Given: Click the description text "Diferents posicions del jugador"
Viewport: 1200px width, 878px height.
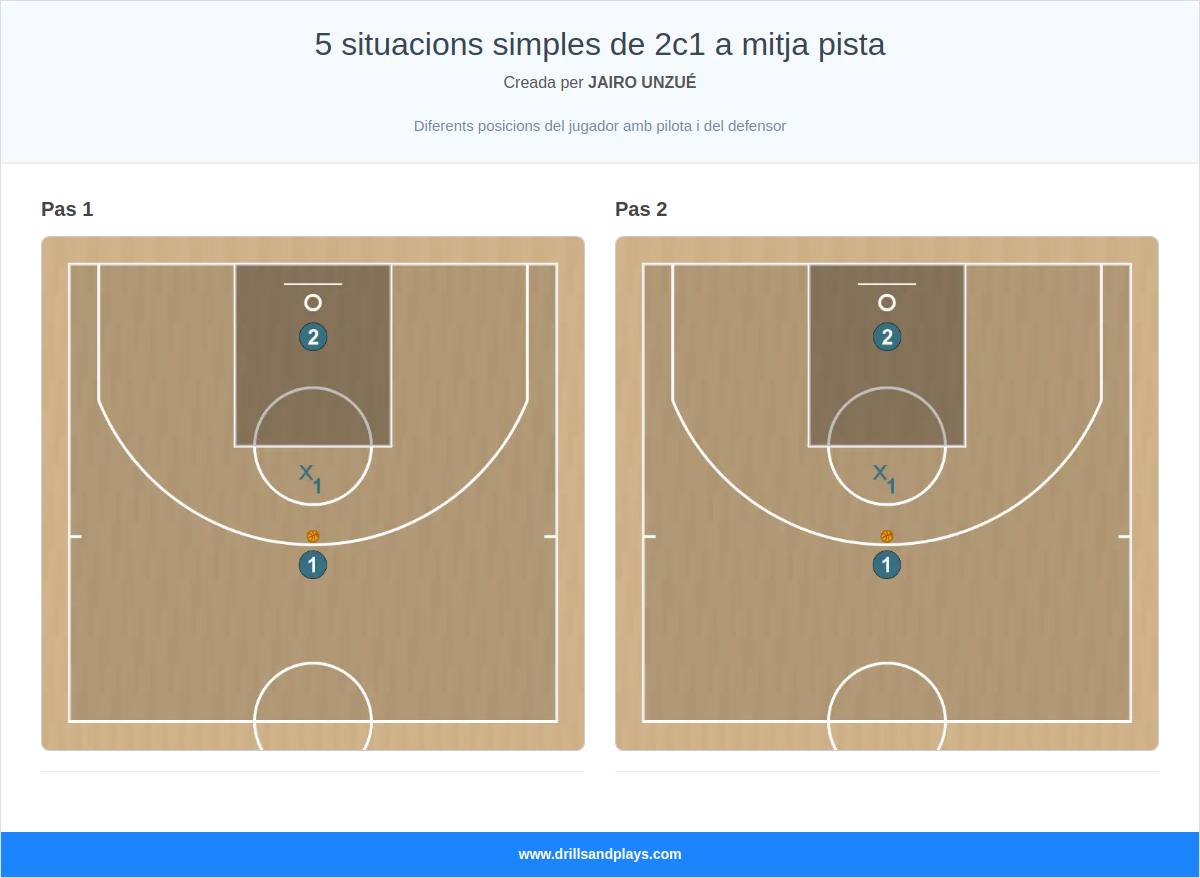Looking at the screenshot, I should pyautogui.click(x=600, y=126).
